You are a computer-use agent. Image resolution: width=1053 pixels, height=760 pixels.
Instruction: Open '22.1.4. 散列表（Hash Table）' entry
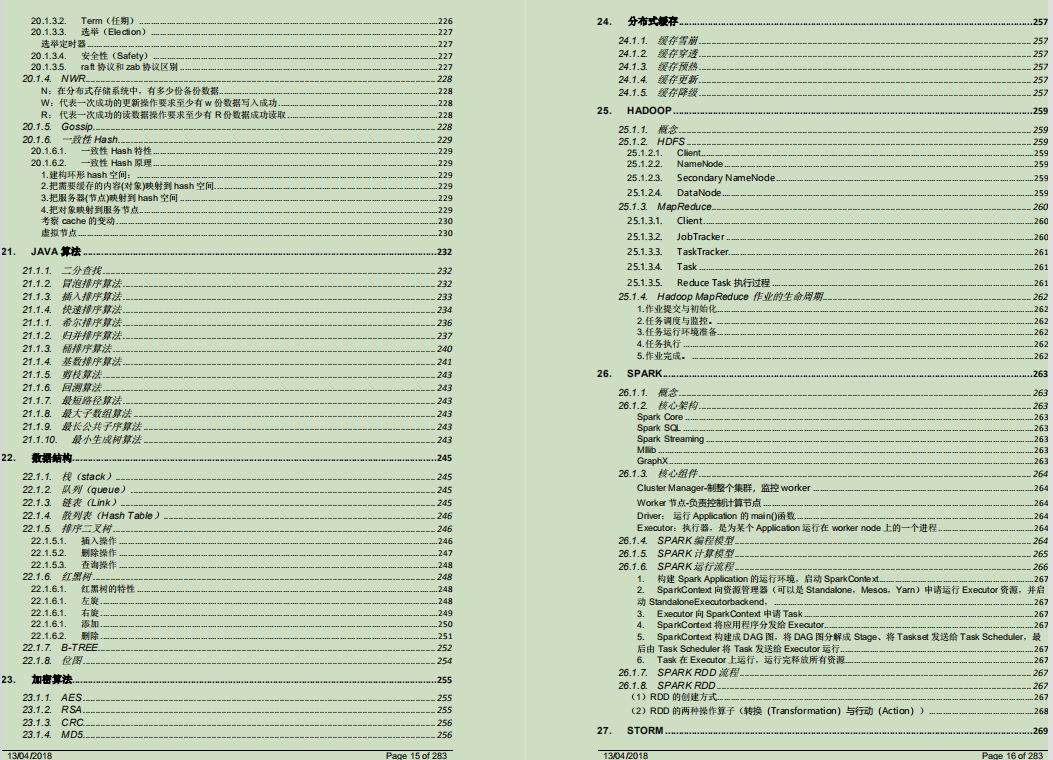point(237,516)
